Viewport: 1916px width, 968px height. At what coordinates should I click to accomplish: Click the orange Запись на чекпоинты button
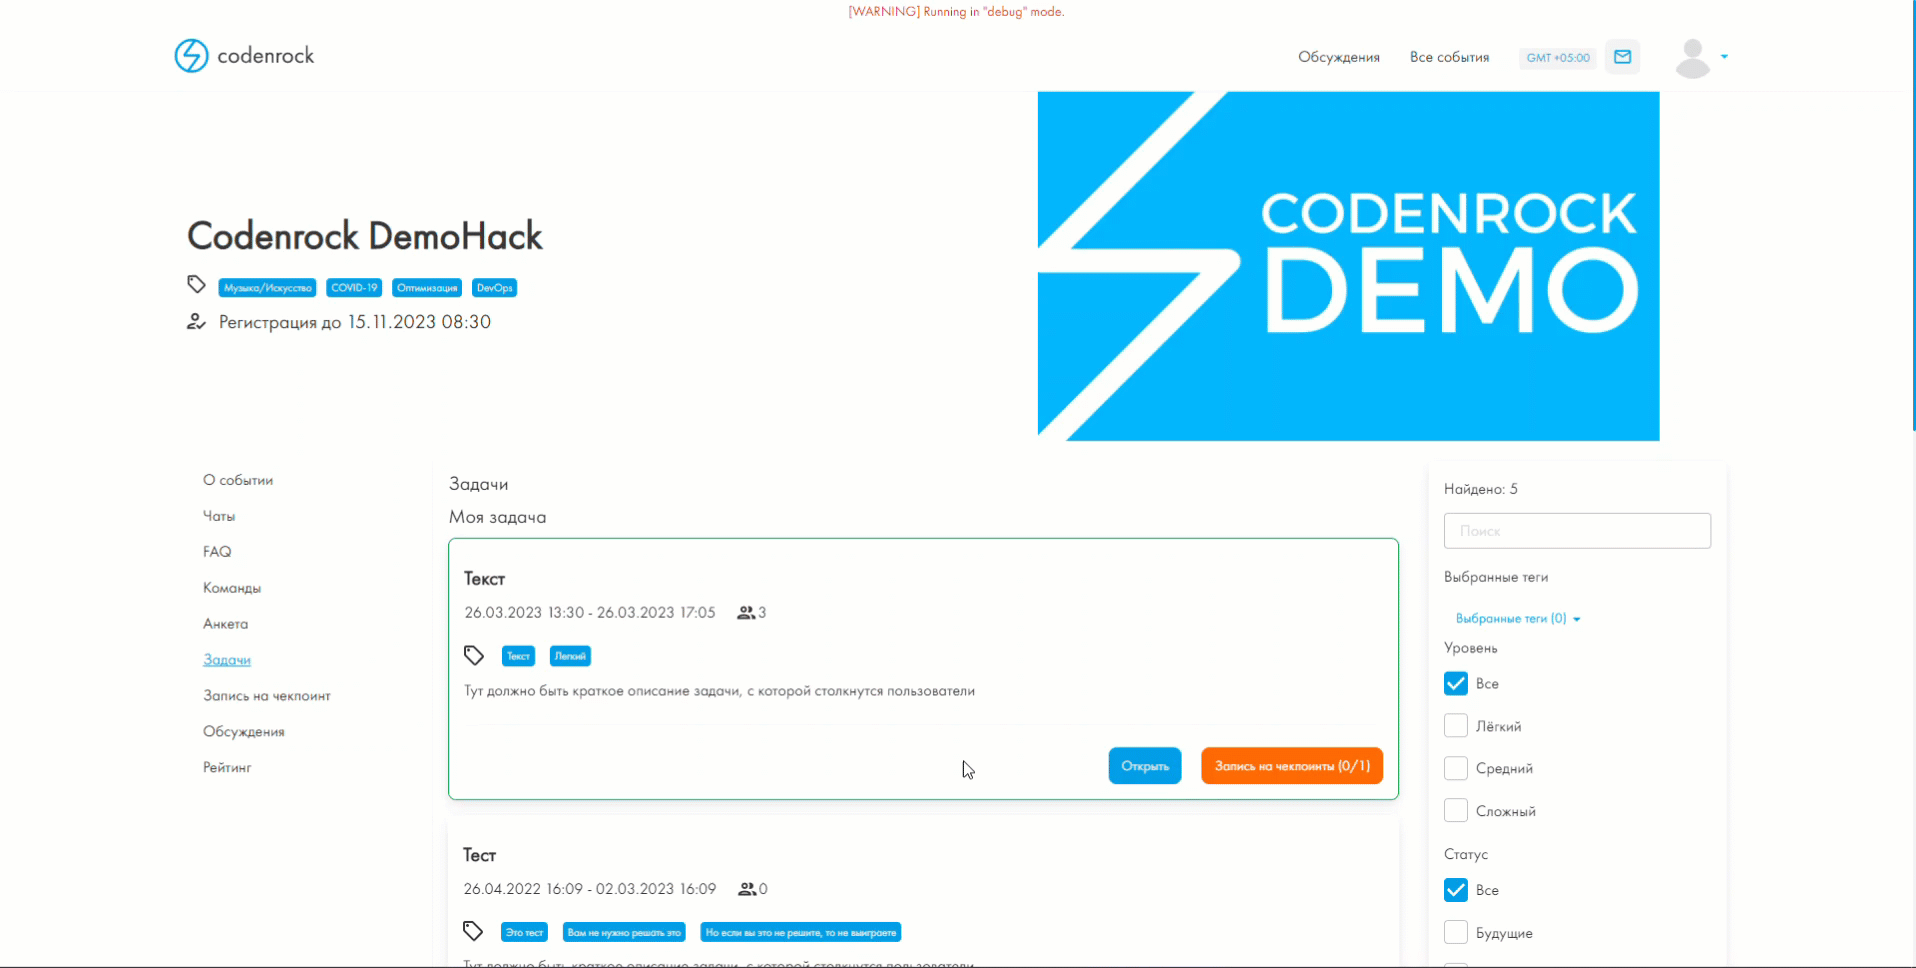tap(1291, 766)
